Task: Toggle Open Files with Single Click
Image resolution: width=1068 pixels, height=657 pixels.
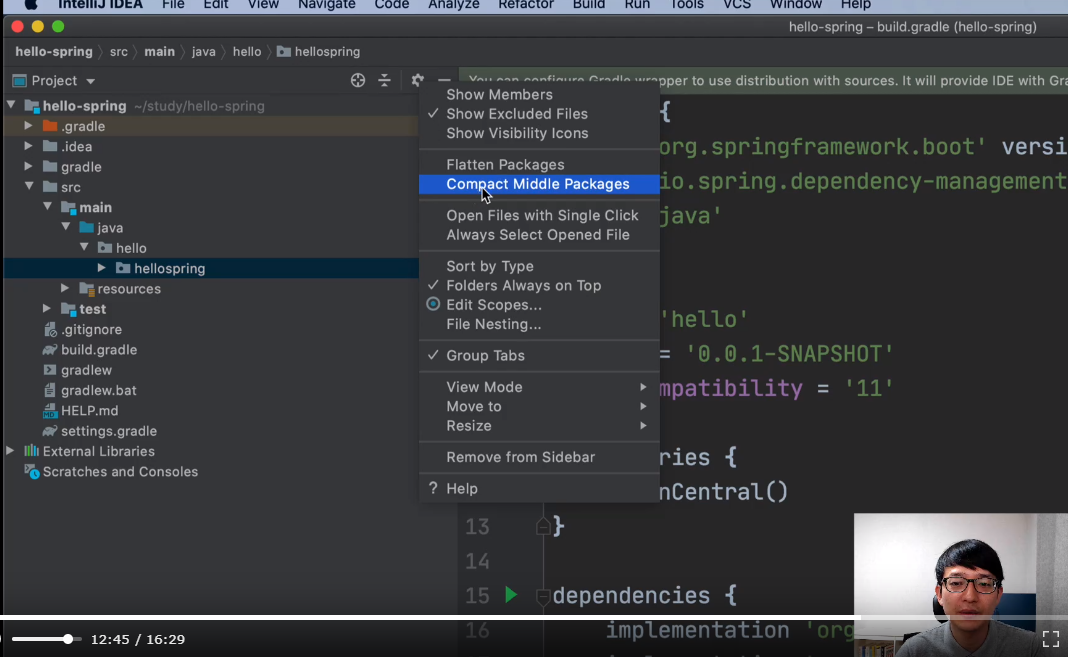Action: 539,215
